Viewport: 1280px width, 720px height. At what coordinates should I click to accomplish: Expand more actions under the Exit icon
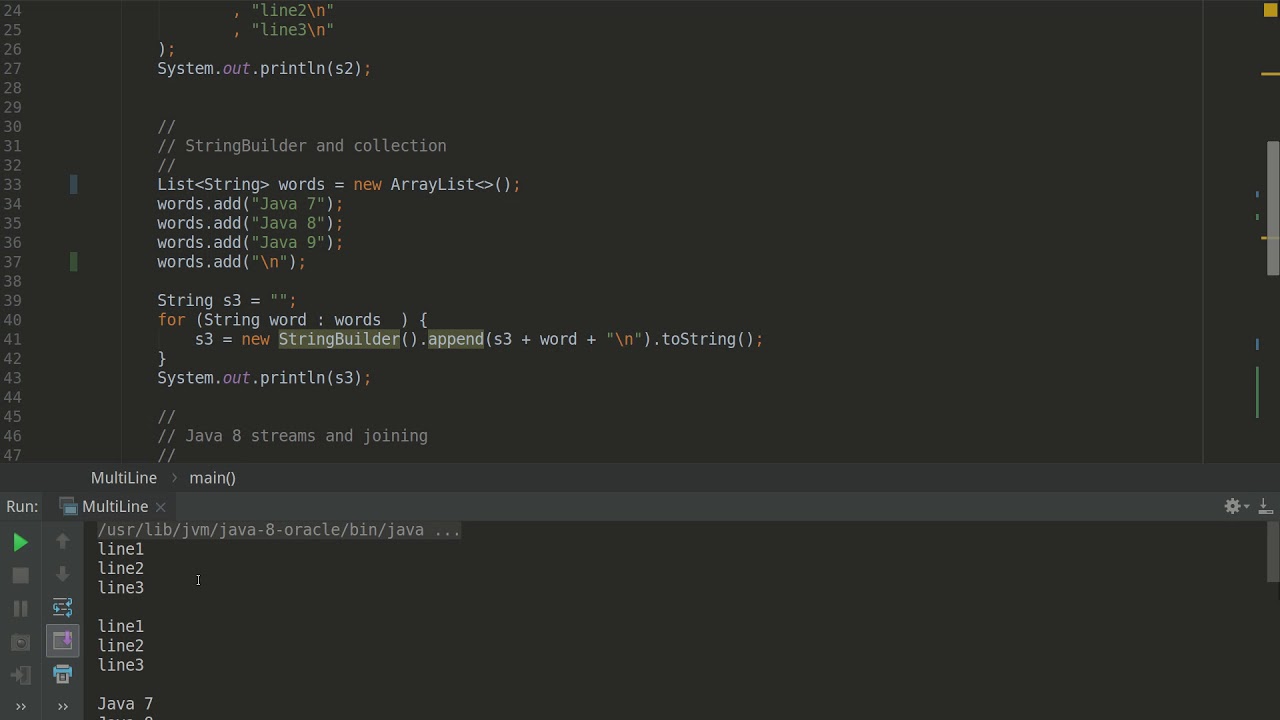pyautogui.click(x=20, y=706)
